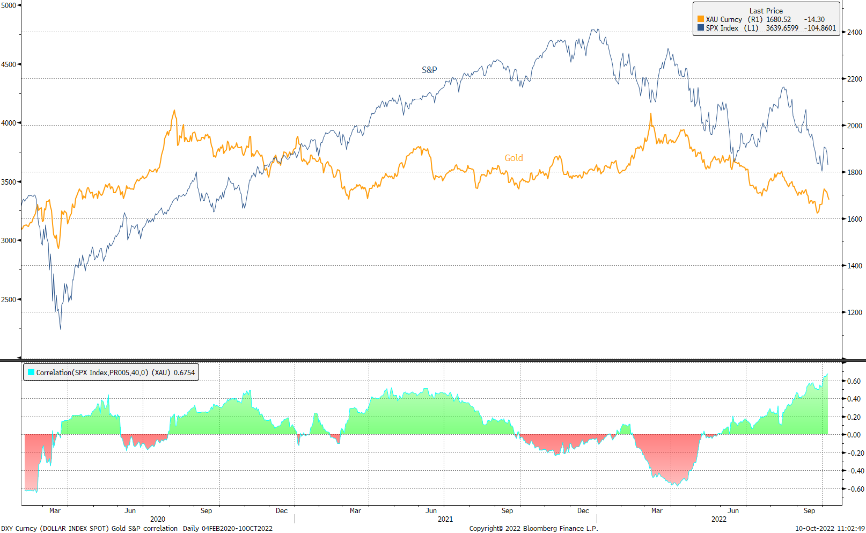Click the Last Price legend box

[767, 19]
